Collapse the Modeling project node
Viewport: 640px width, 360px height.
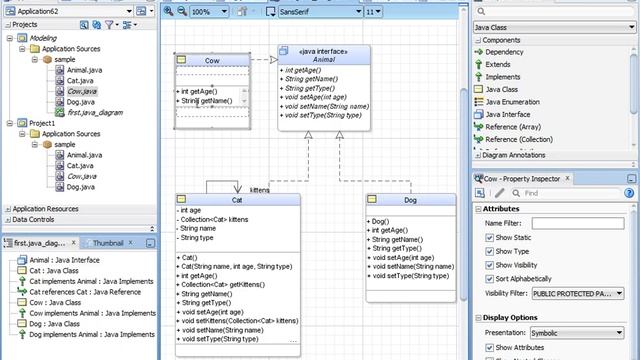[10, 38]
